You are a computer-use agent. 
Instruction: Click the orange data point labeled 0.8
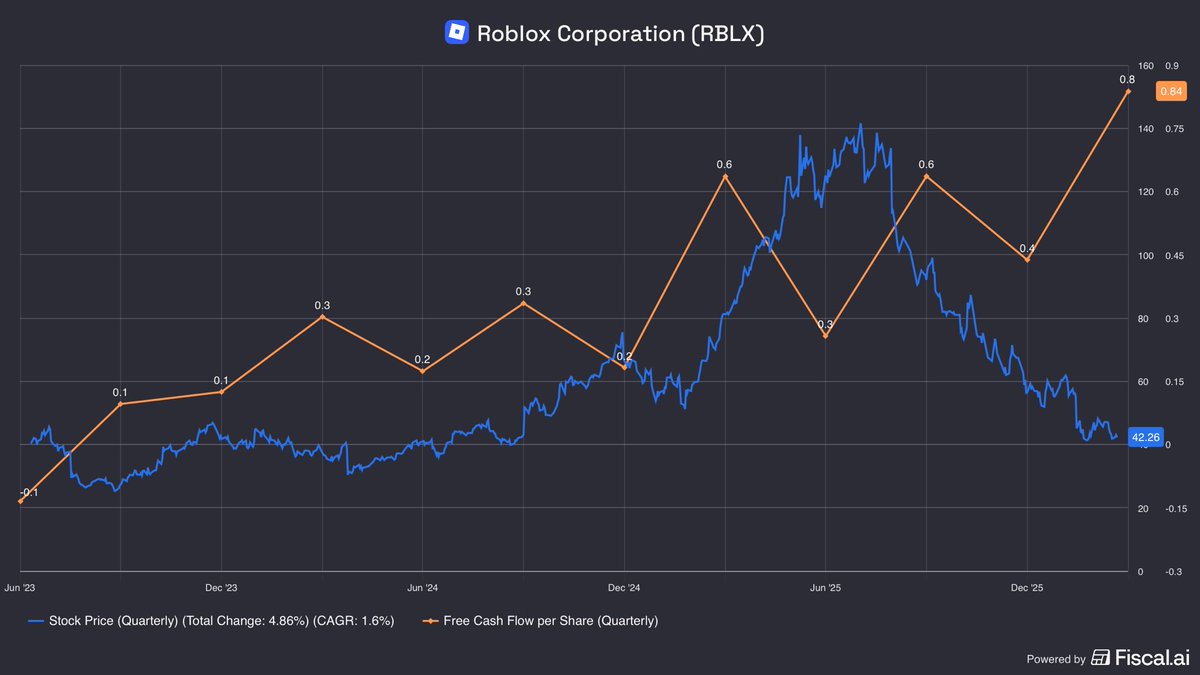[x=1128, y=92]
